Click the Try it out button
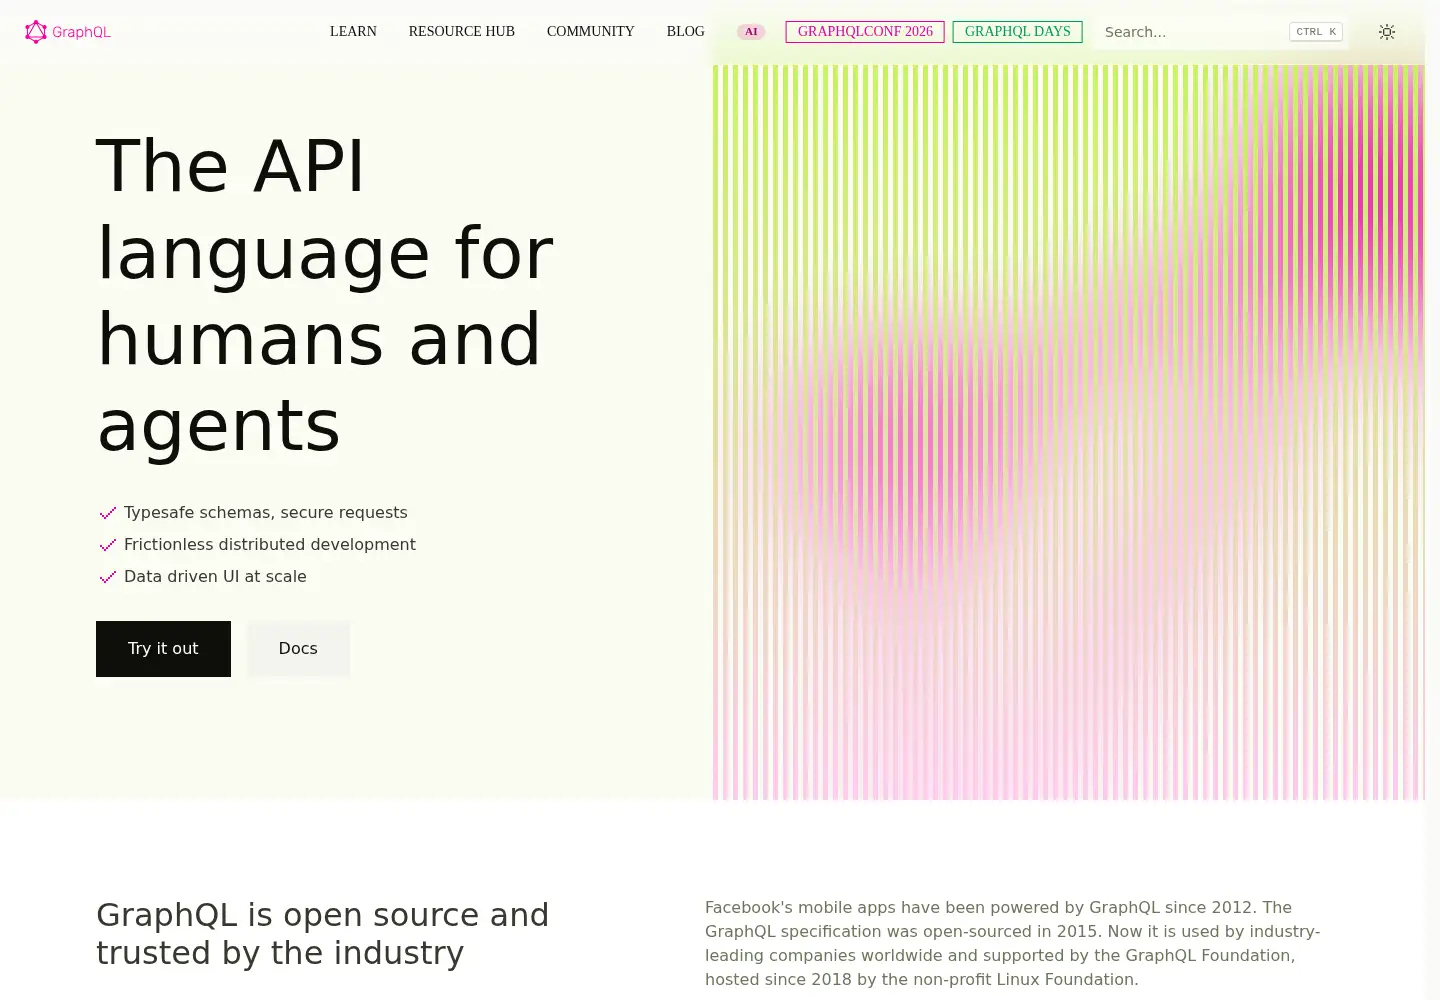Image resolution: width=1440 pixels, height=1000 pixels. tap(163, 649)
